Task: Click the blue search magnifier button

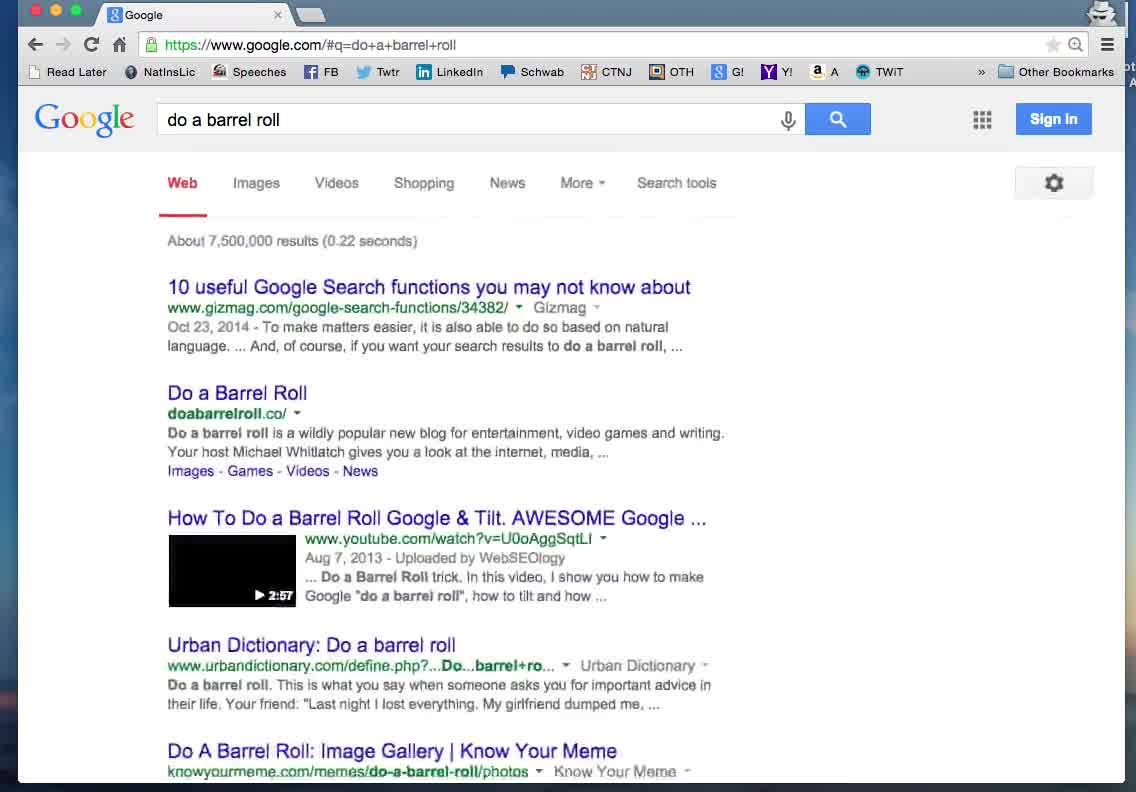Action: click(838, 119)
